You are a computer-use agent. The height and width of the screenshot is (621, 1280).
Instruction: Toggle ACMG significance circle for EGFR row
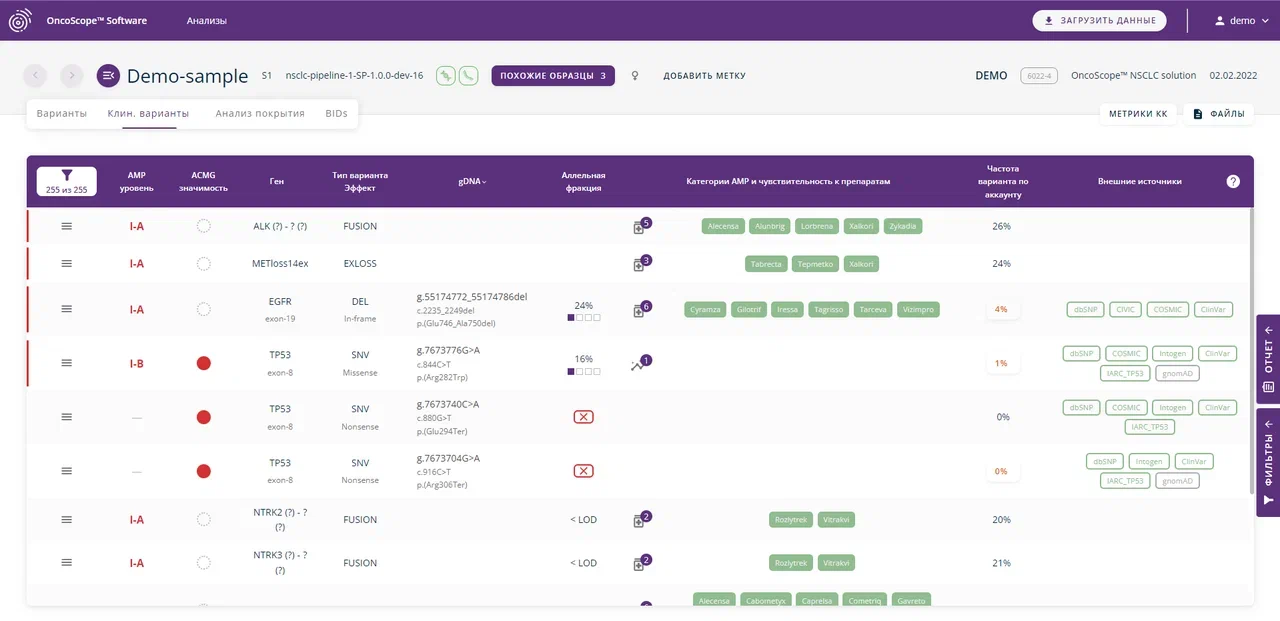[204, 309]
